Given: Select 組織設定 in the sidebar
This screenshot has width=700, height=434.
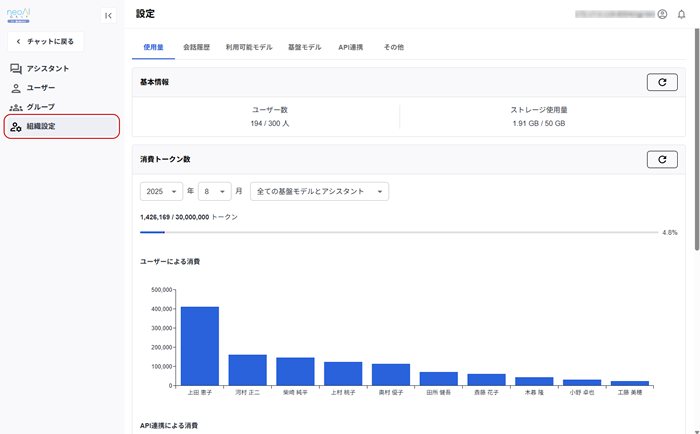Looking at the screenshot, I should [62, 126].
